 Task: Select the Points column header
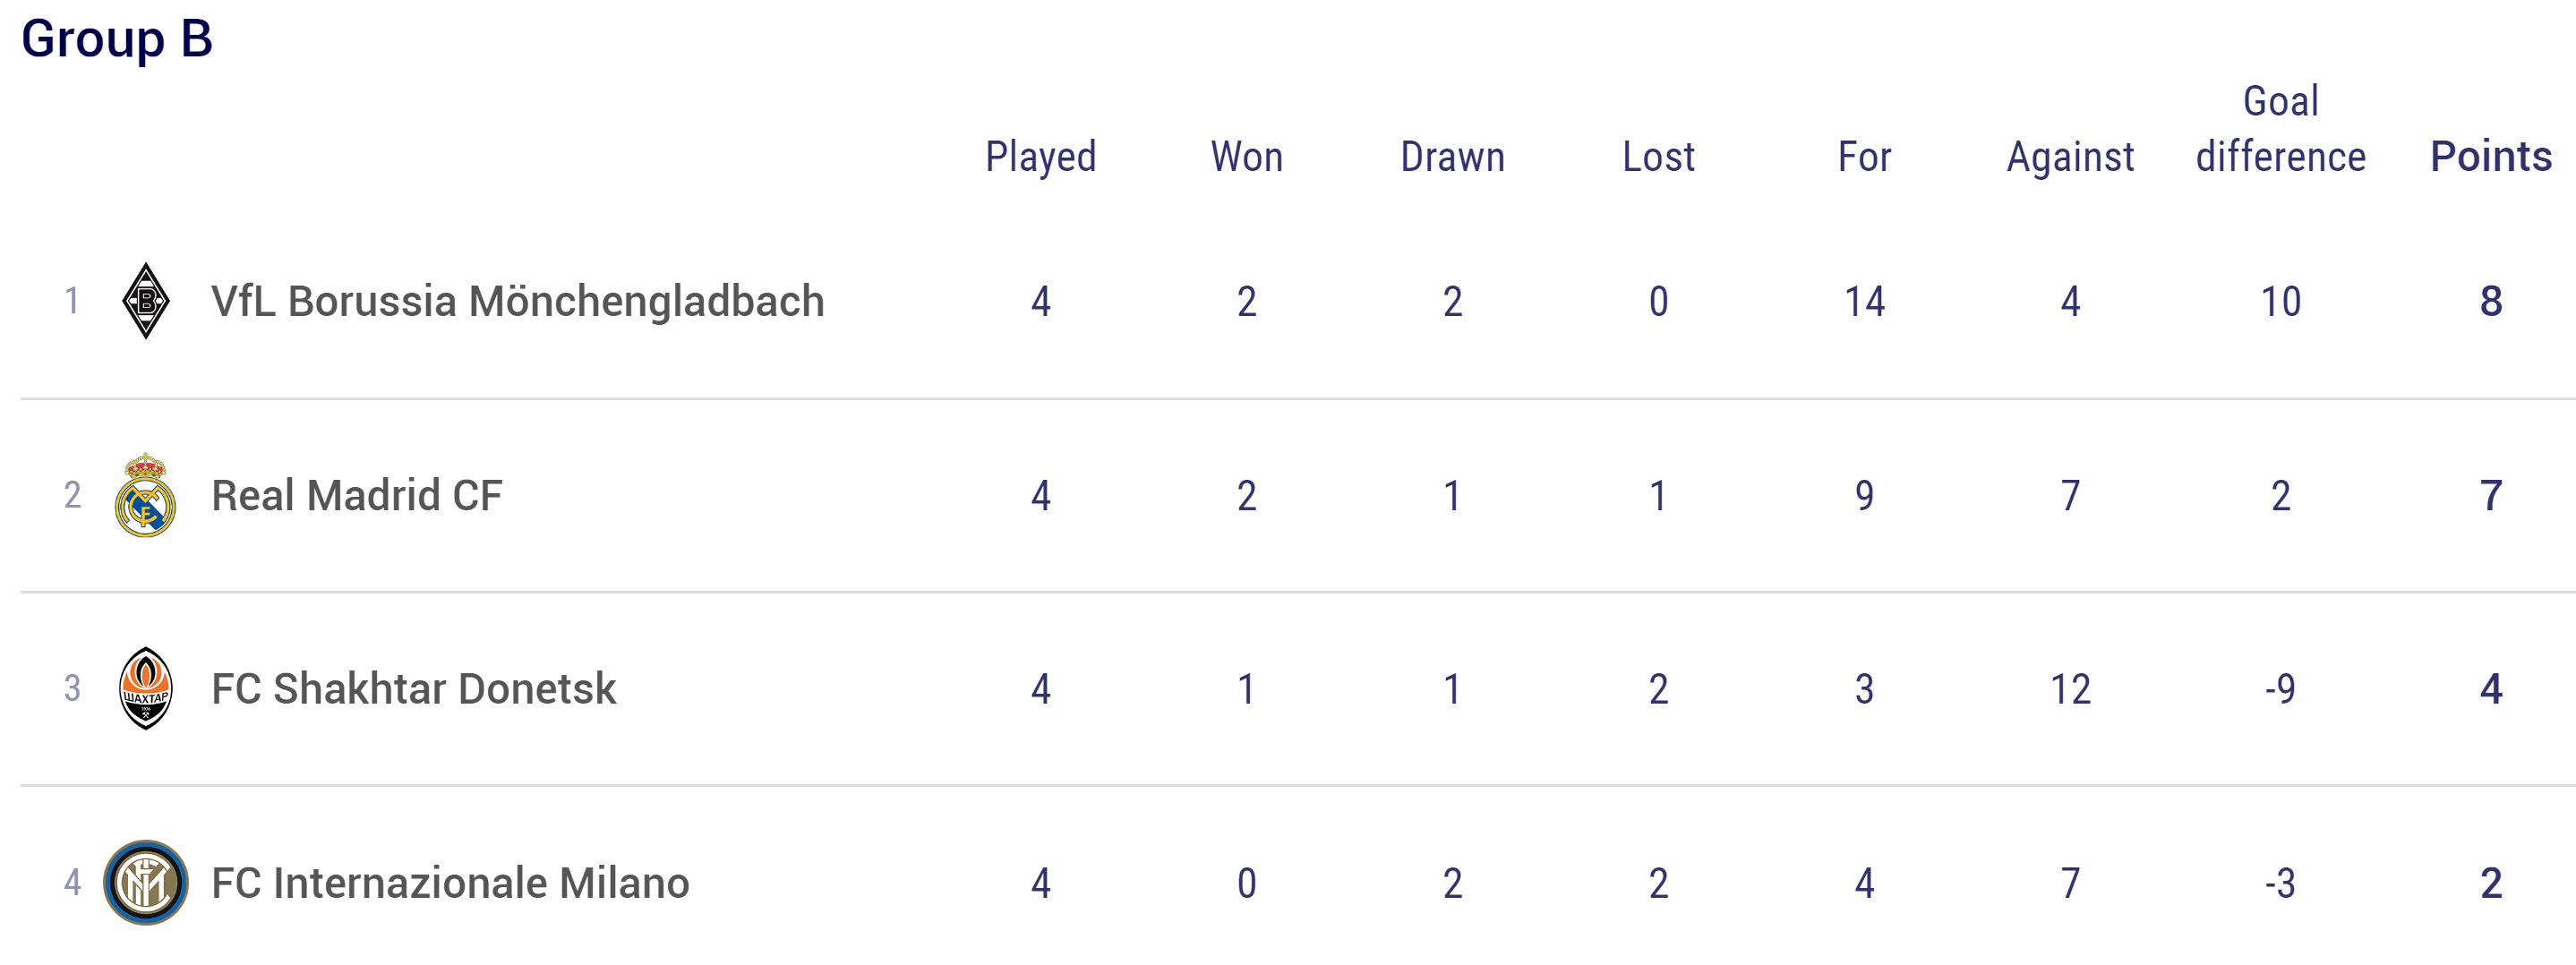click(2491, 157)
